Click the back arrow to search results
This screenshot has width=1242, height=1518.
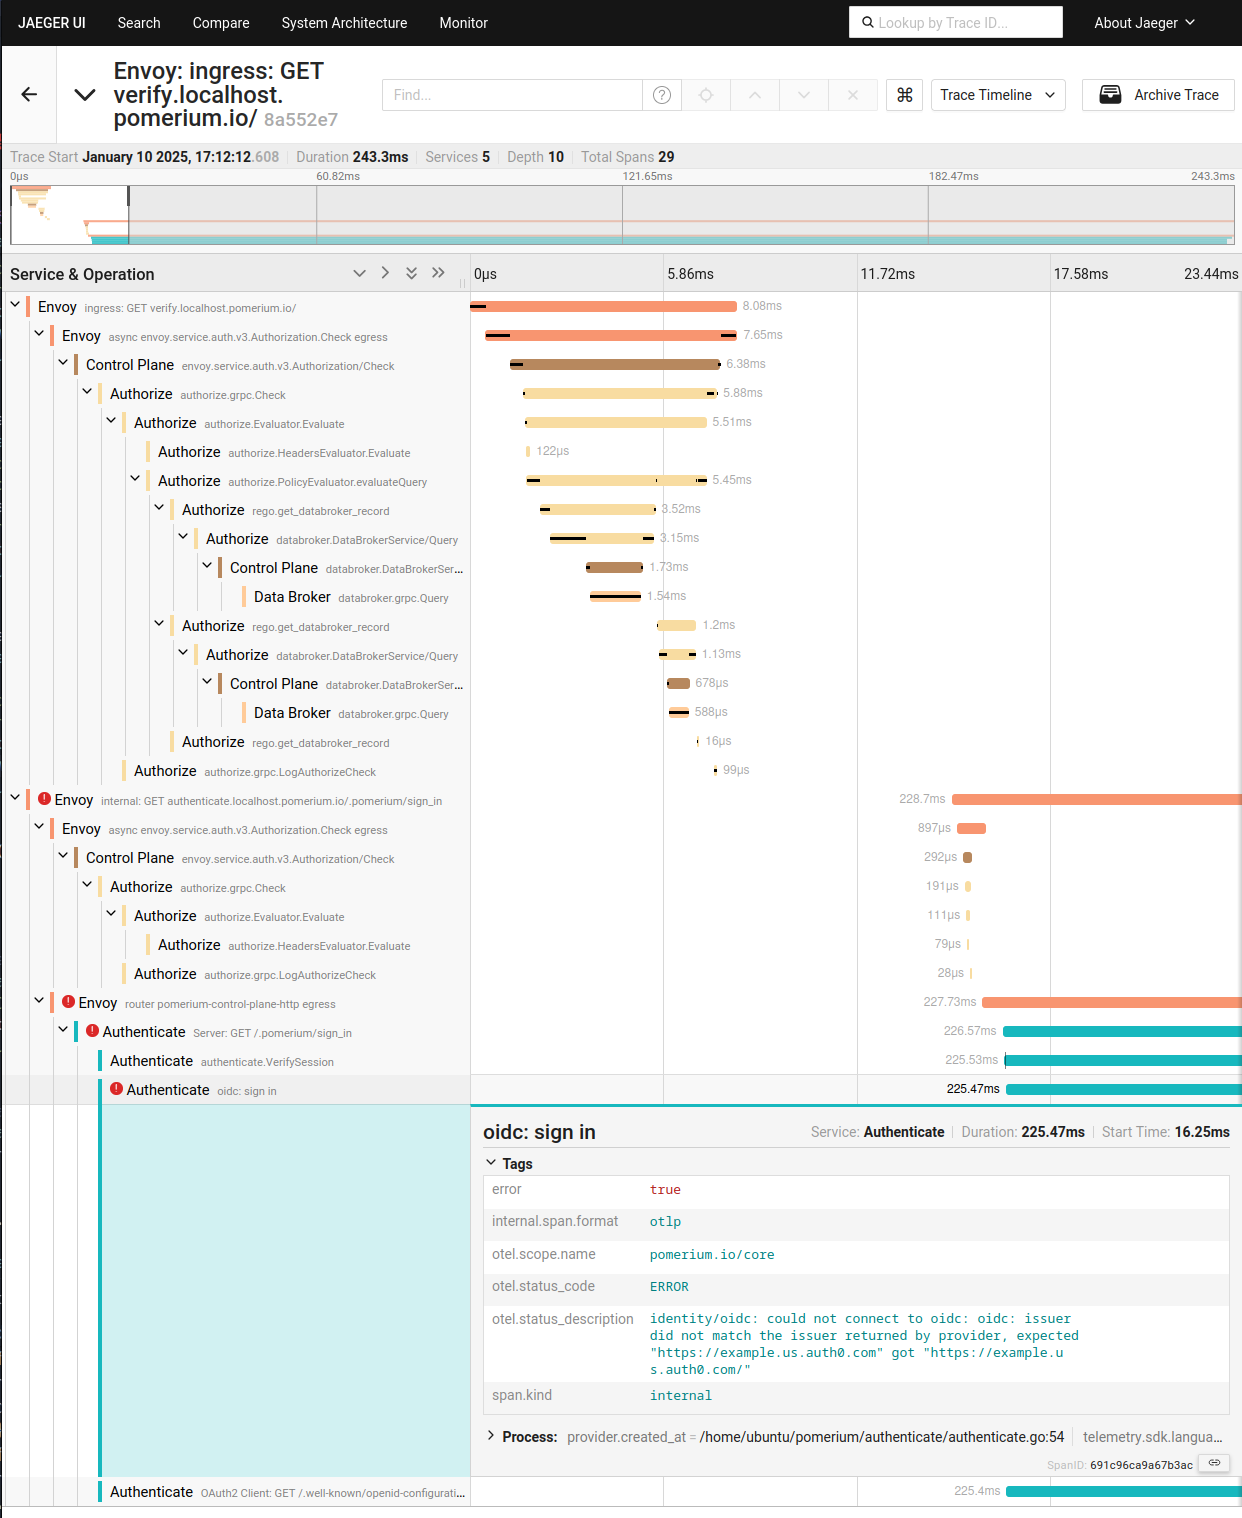(x=29, y=95)
